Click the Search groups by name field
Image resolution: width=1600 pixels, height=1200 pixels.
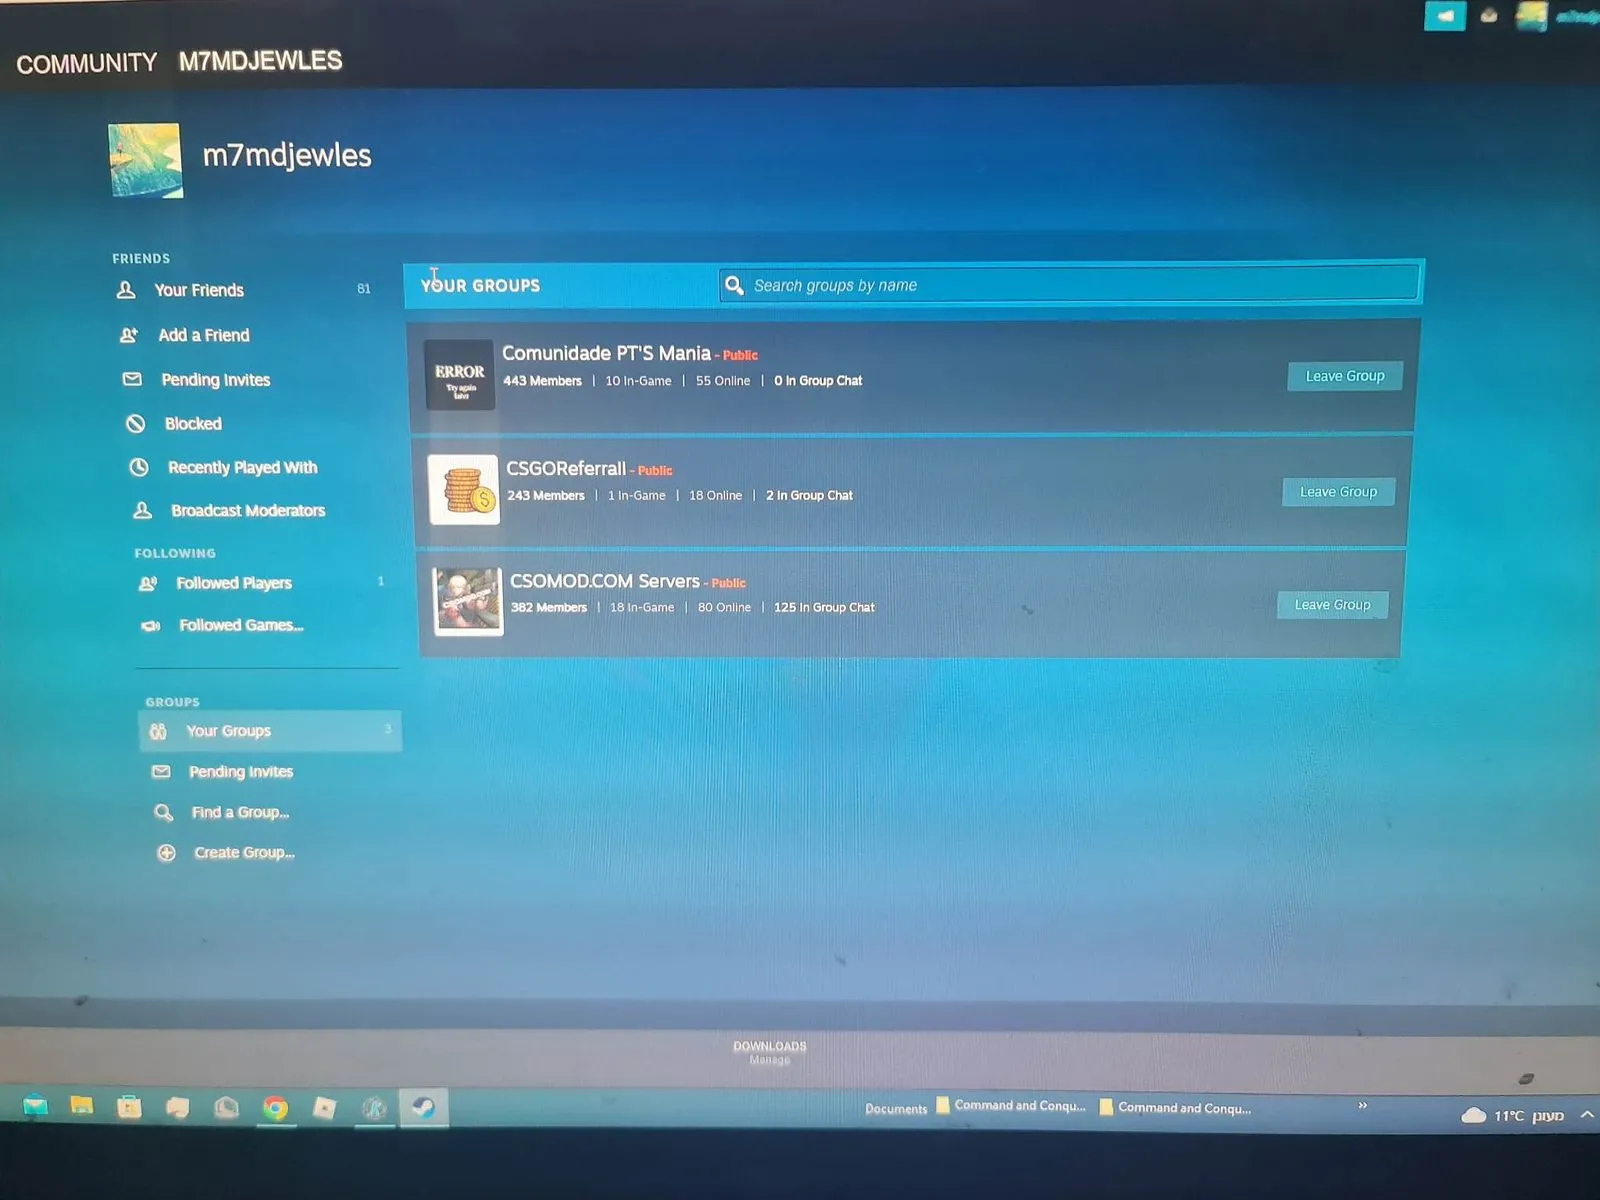point(1070,285)
